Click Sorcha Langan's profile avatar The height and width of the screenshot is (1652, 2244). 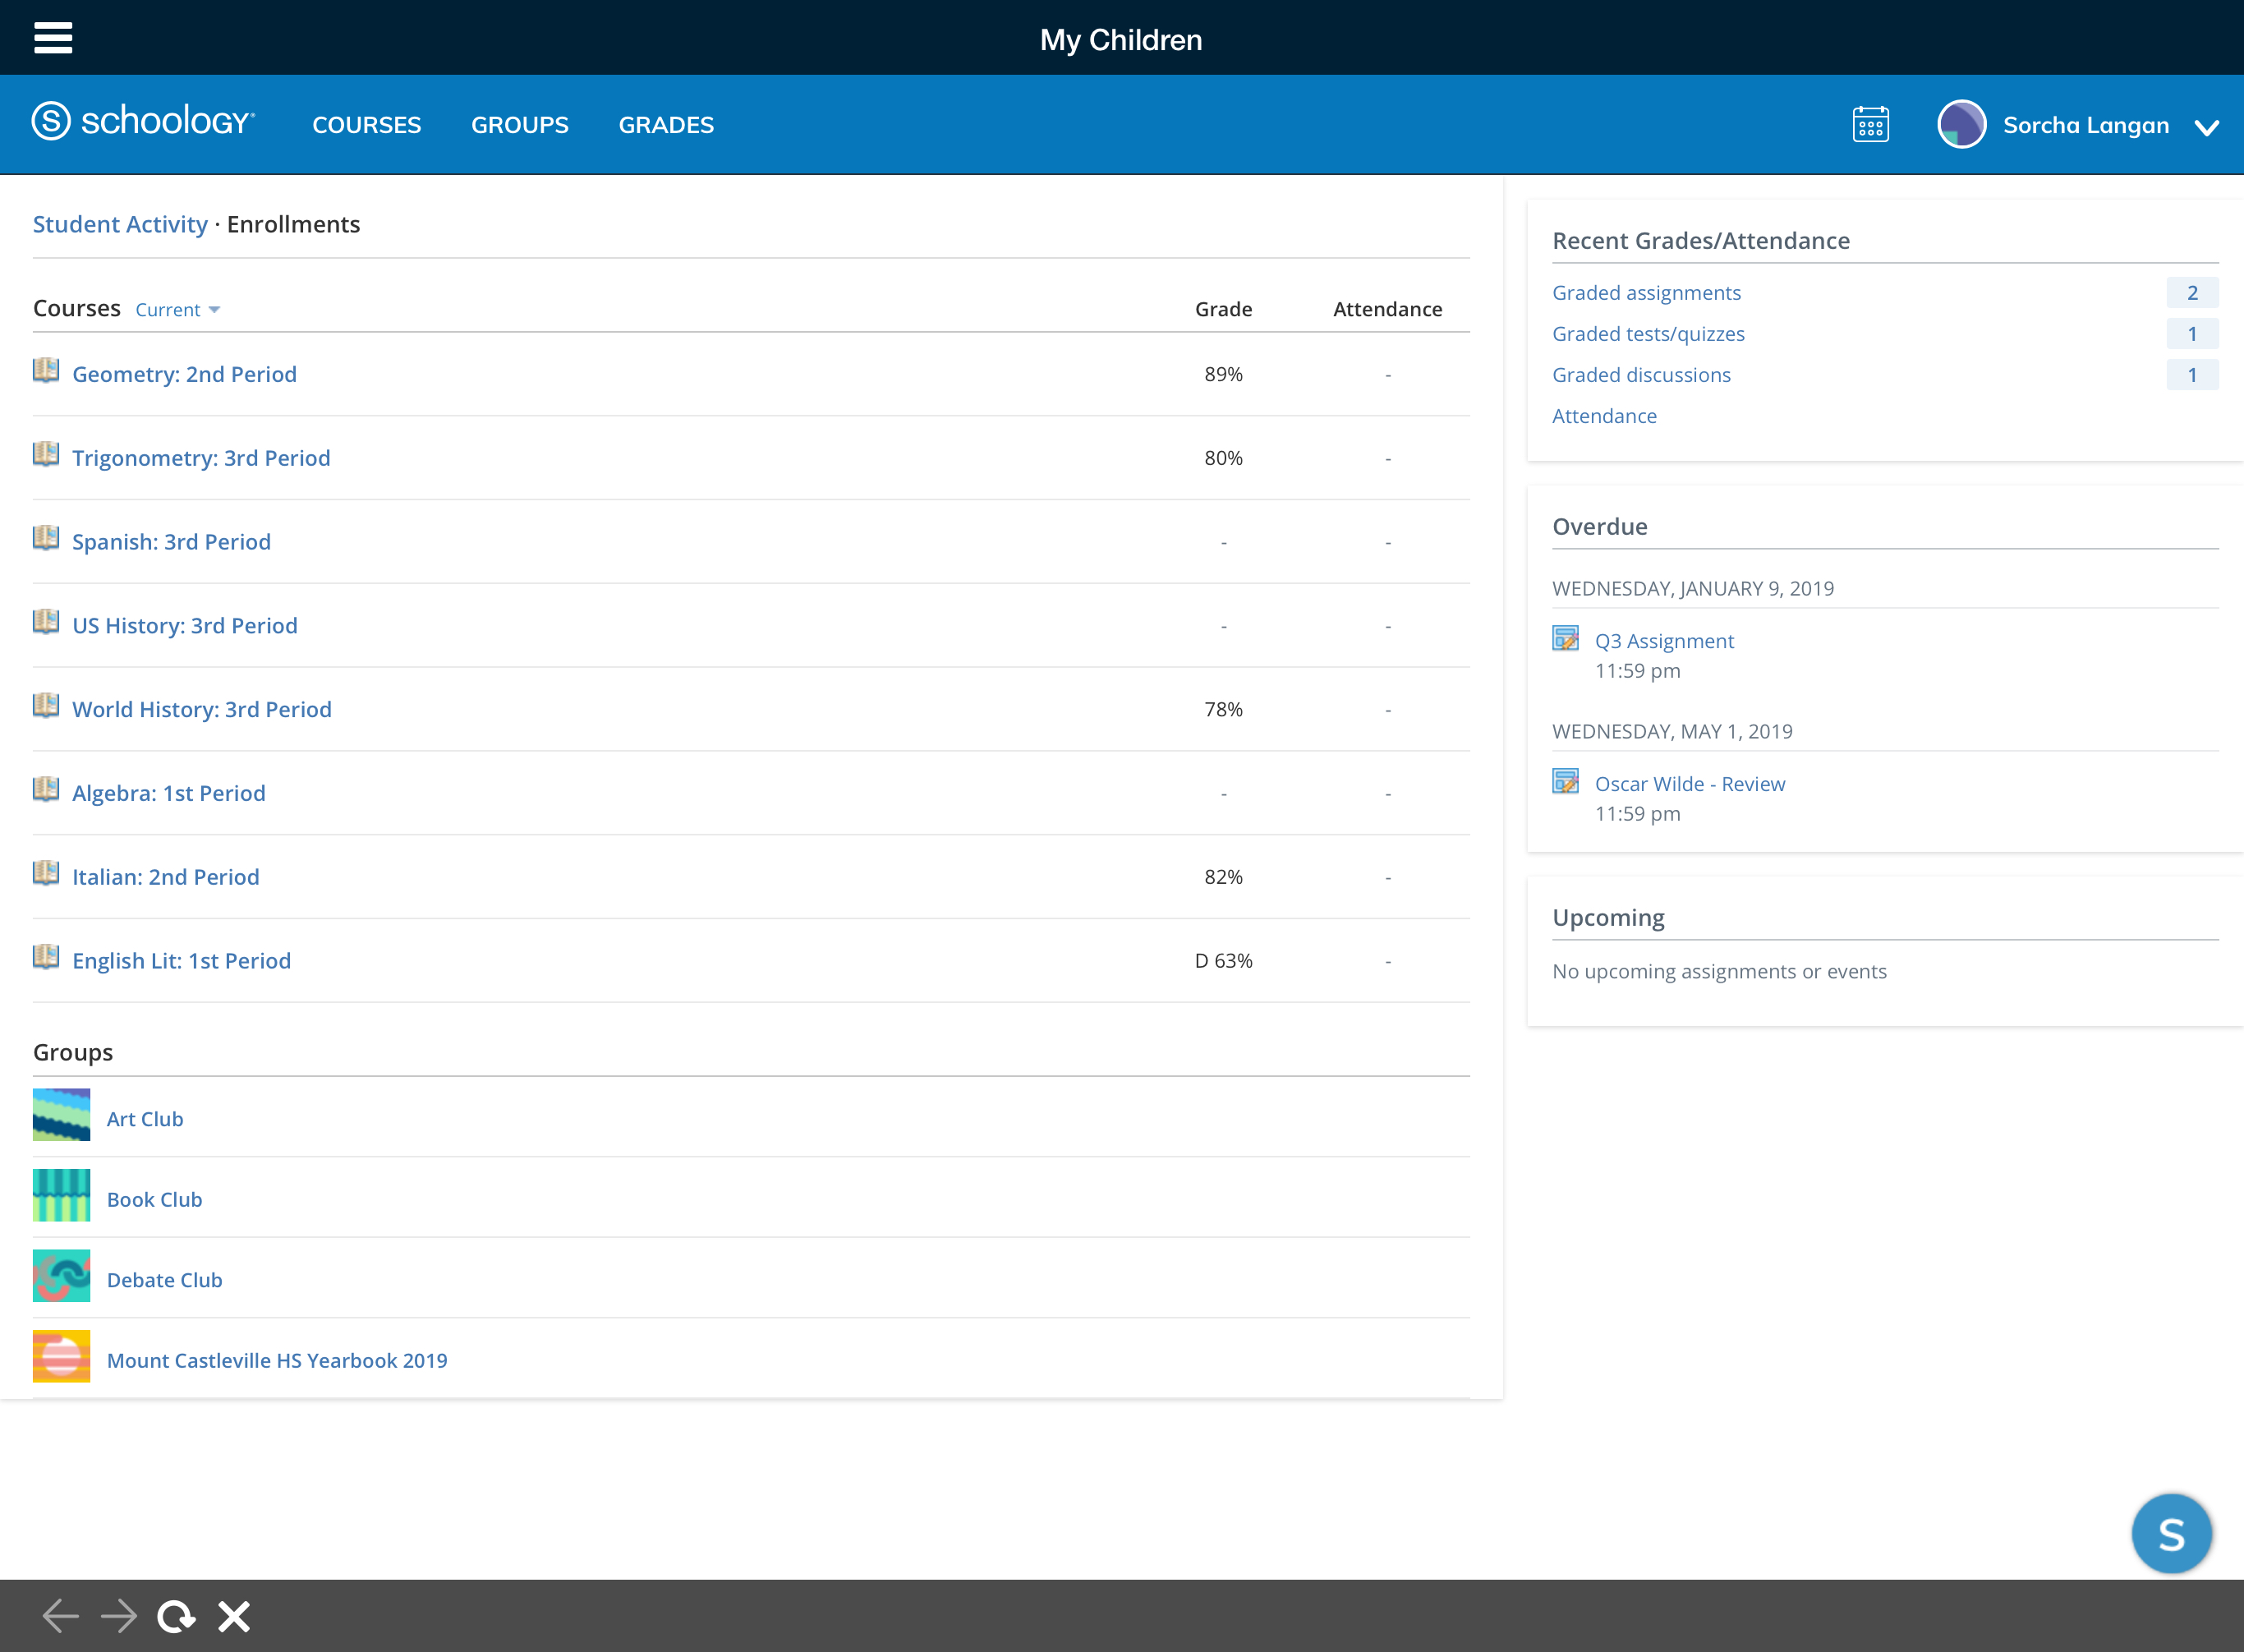pos(1961,125)
